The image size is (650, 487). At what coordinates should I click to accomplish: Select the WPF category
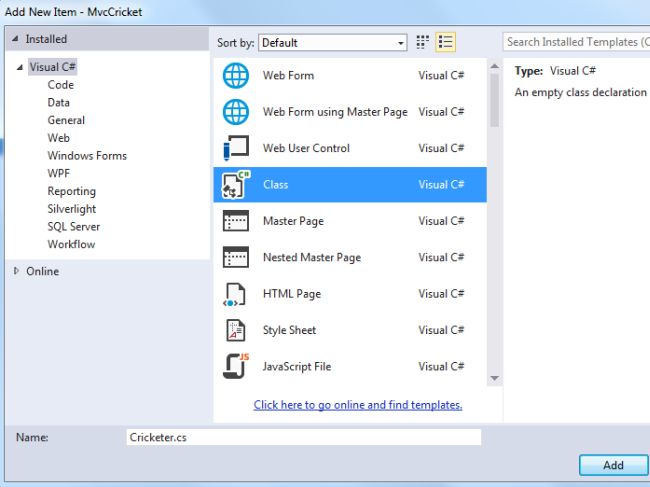pyautogui.click(x=58, y=173)
